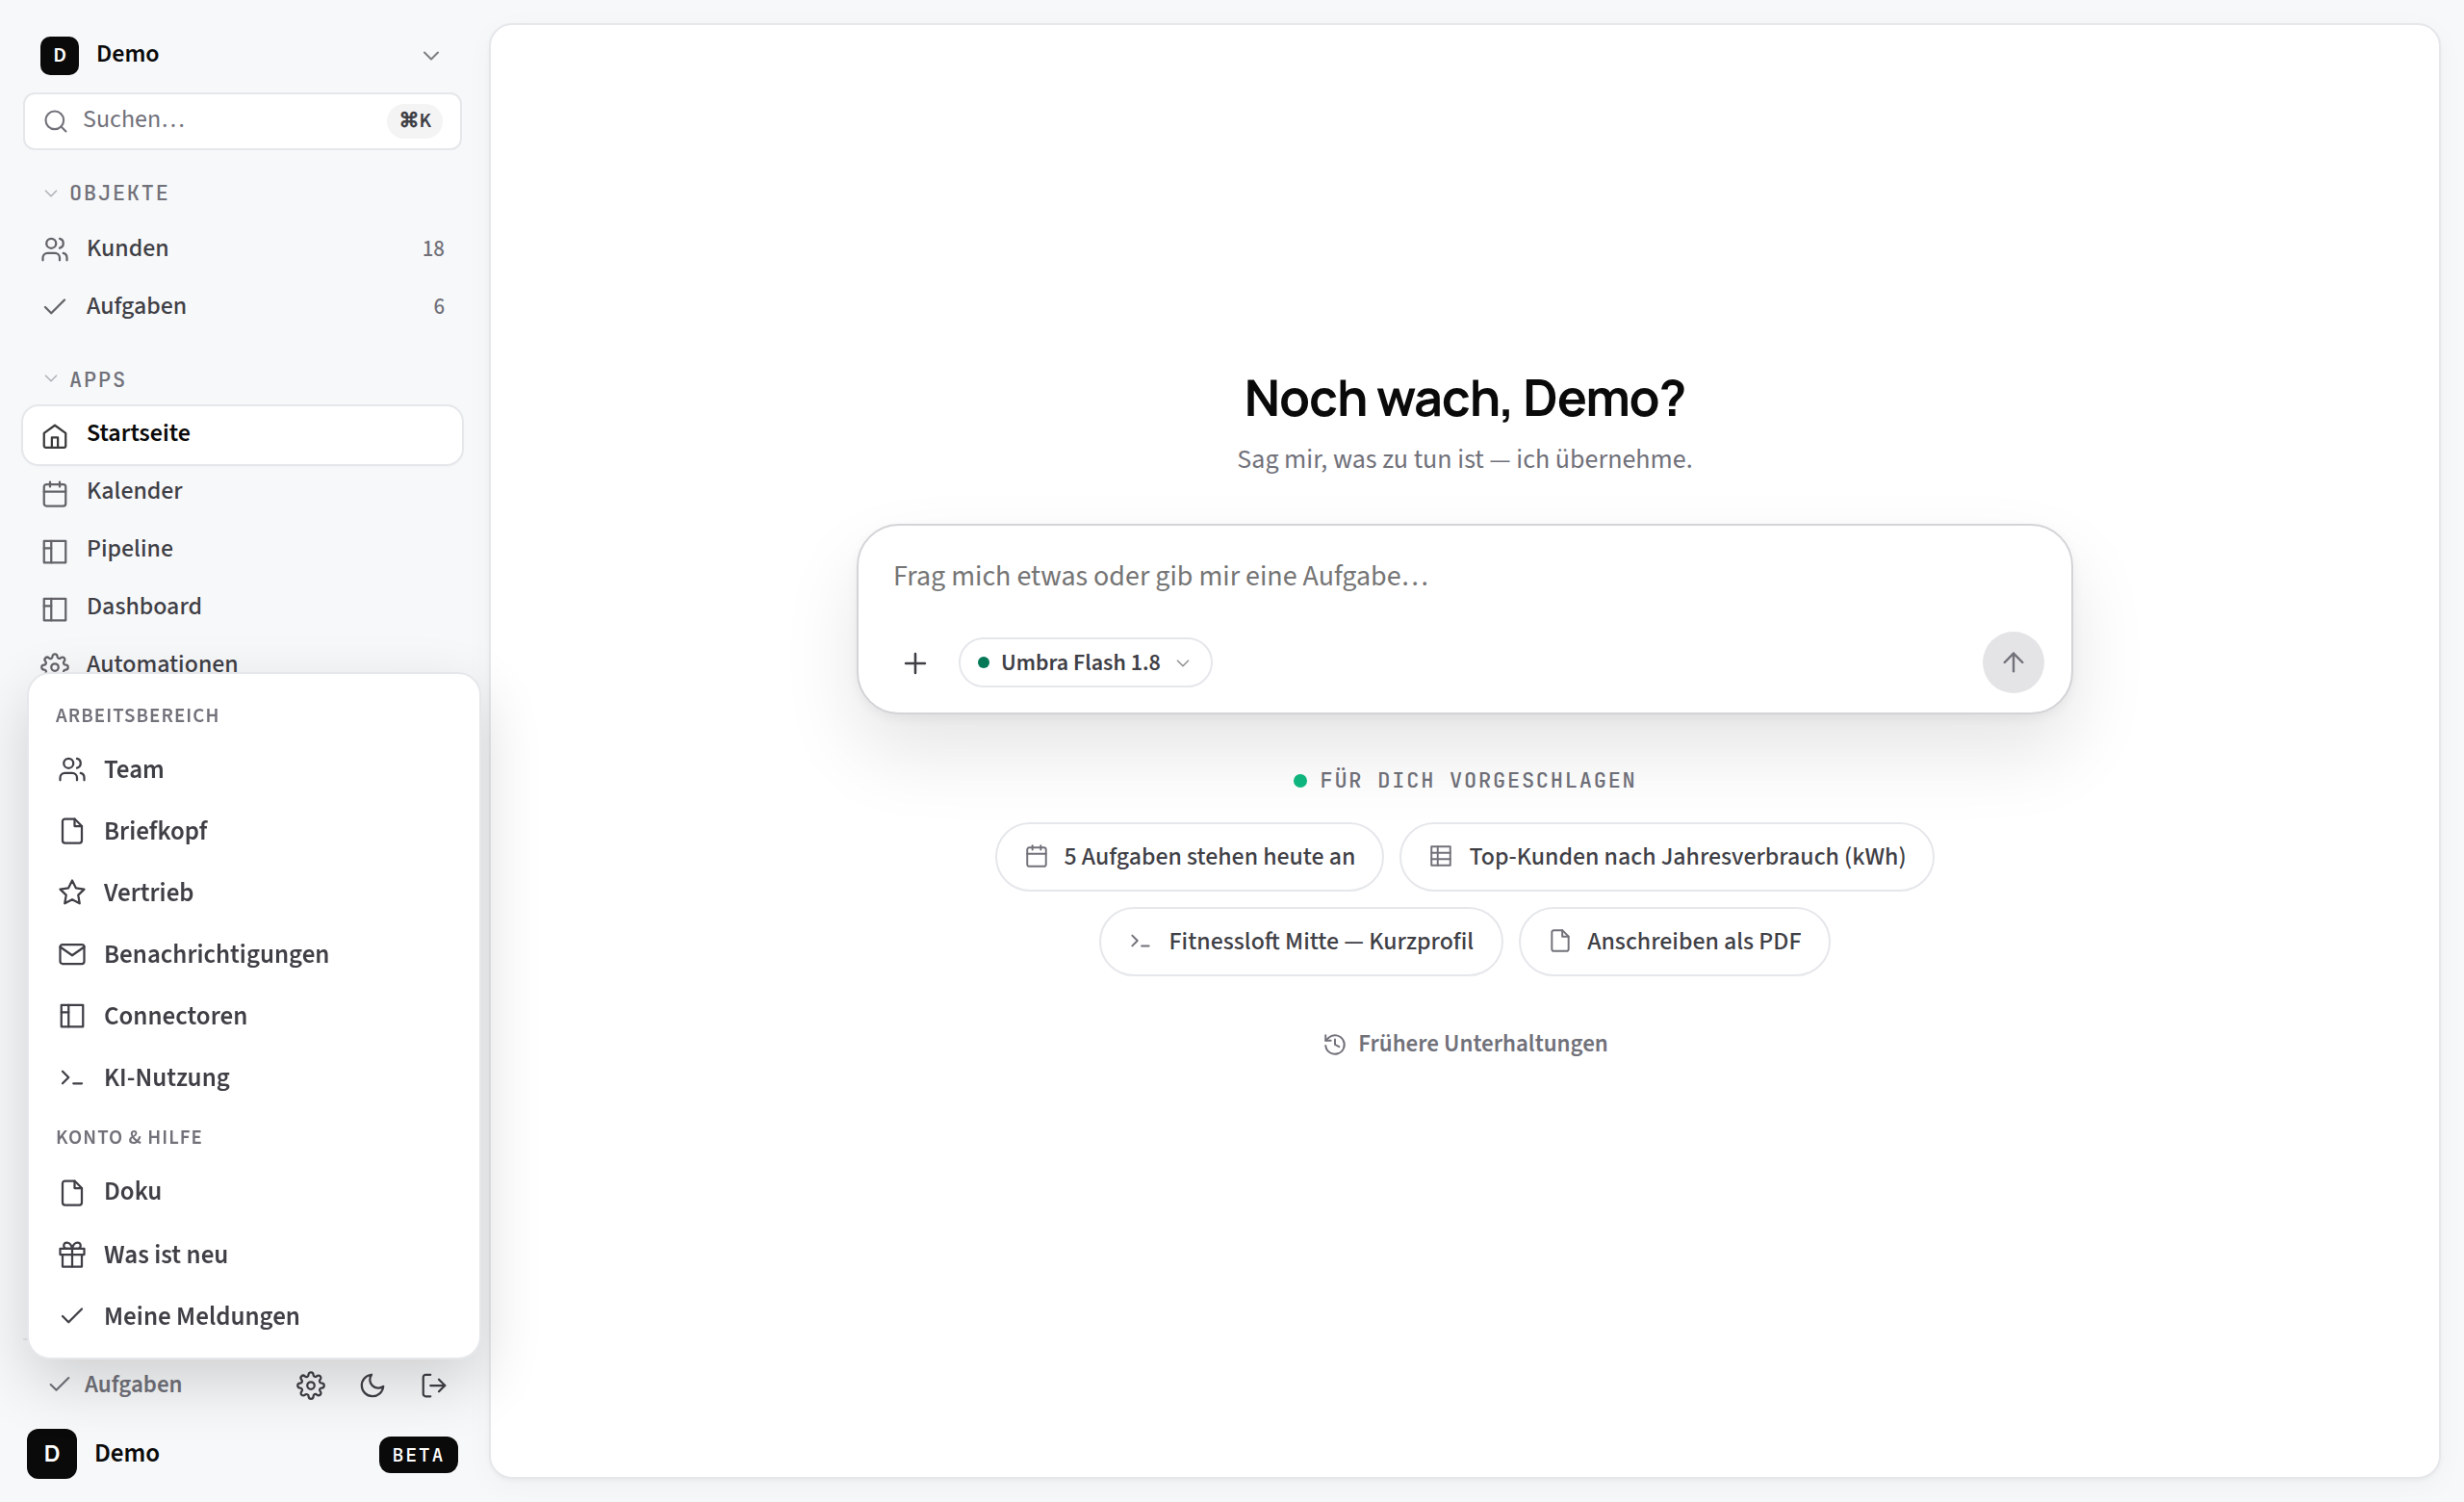Select Vertrieb in the popup menu
Screen dimensions: 2464x1502
tap(254, 893)
